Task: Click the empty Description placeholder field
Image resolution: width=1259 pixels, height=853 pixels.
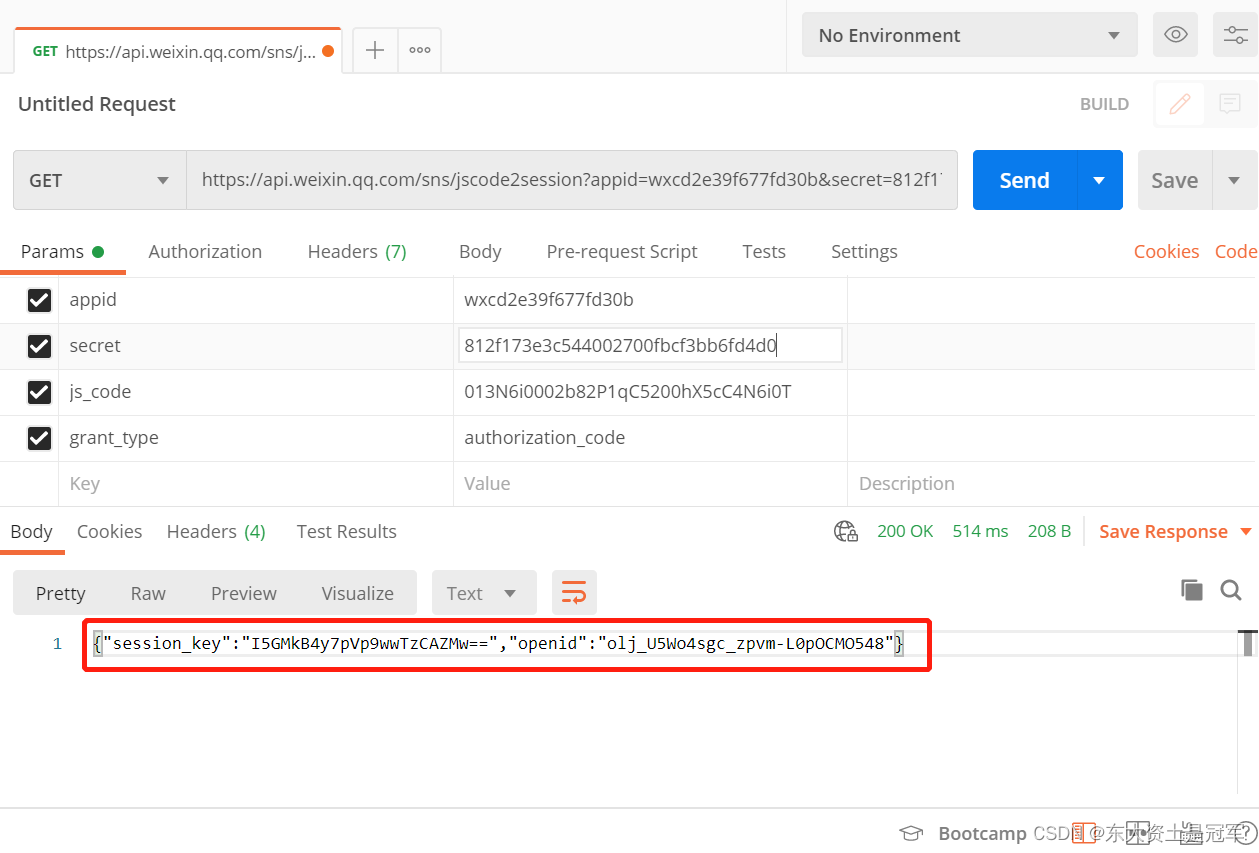Action: point(1053,484)
